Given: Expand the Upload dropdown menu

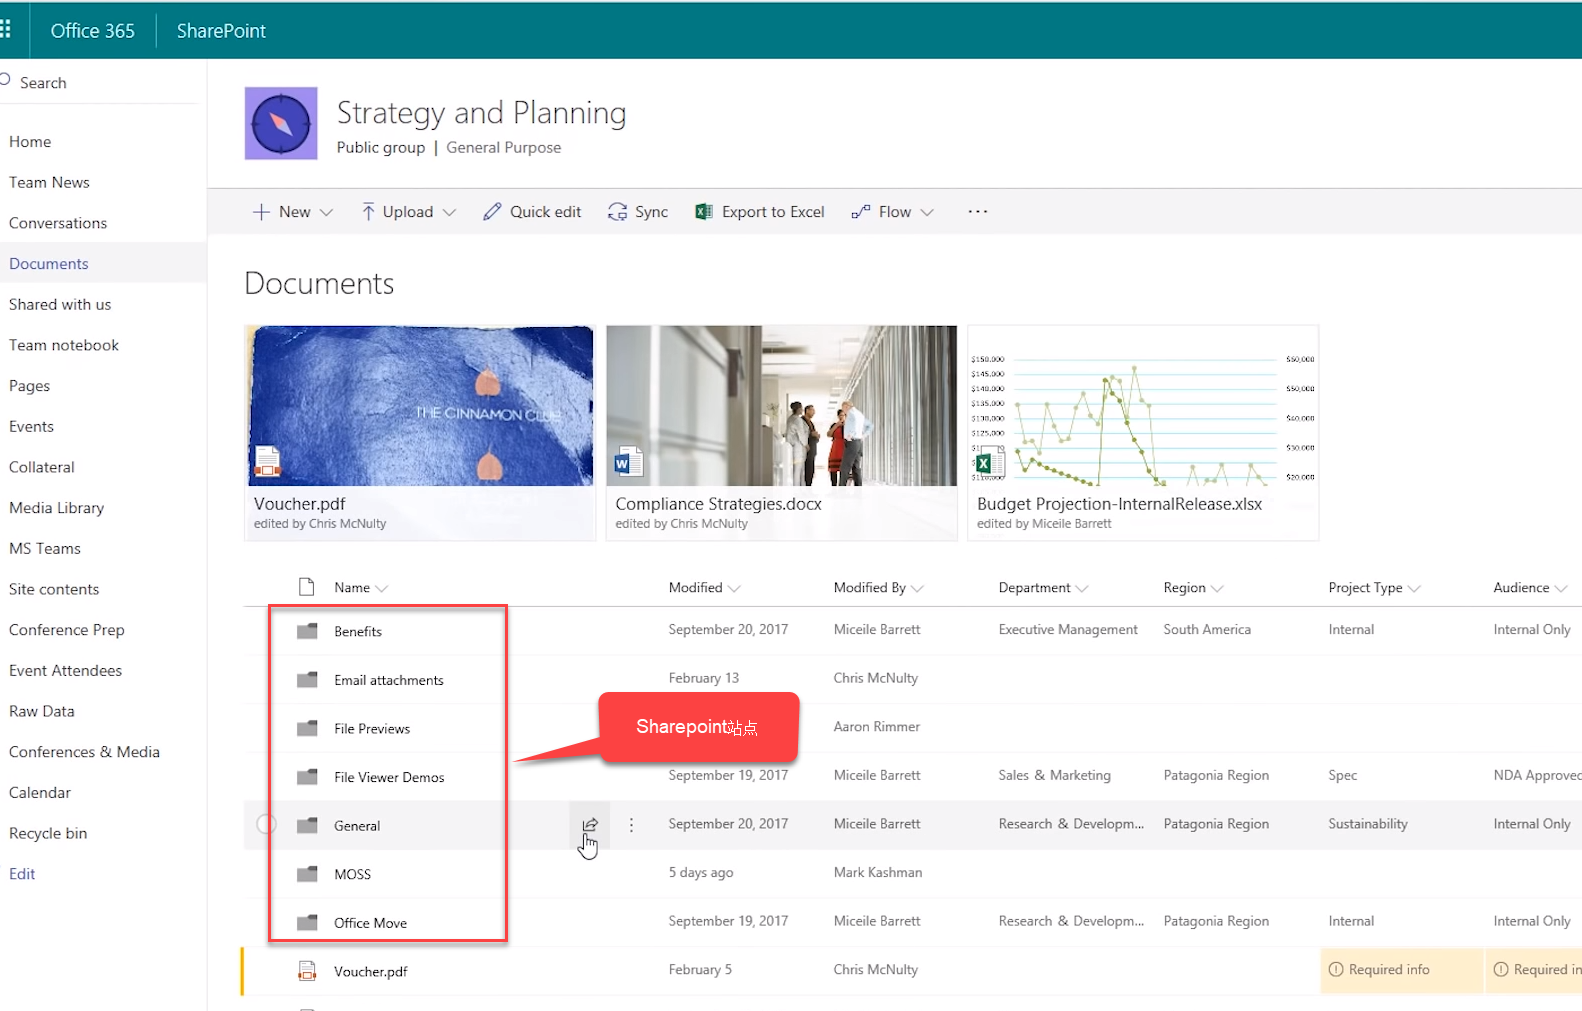Looking at the screenshot, I should coord(409,212).
